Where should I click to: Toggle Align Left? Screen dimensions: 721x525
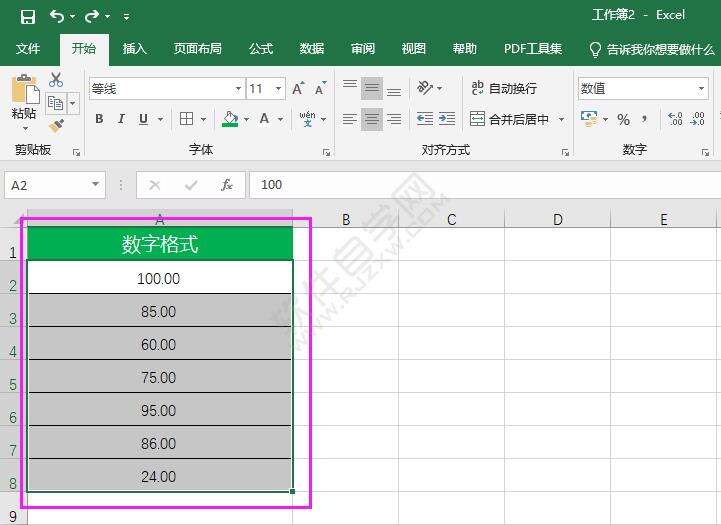tap(350, 120)
